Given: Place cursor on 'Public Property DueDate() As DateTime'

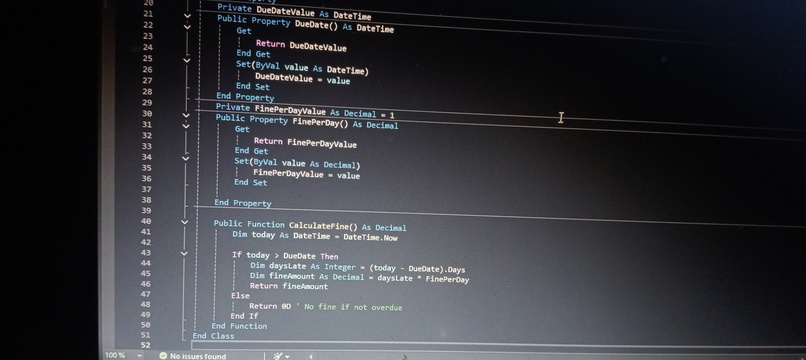Looking at the screenshot, I should pyautogui.click(x=305, y=24).
